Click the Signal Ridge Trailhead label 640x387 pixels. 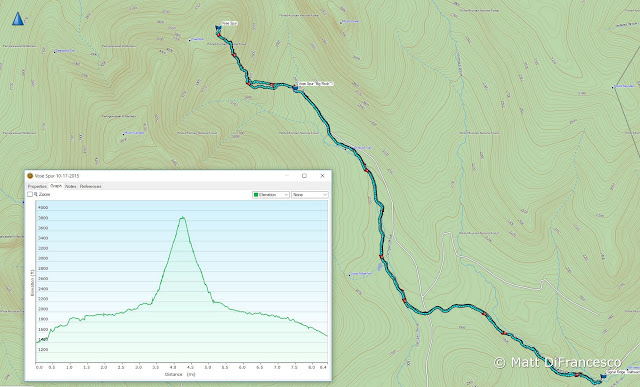(x=623, y=372)
